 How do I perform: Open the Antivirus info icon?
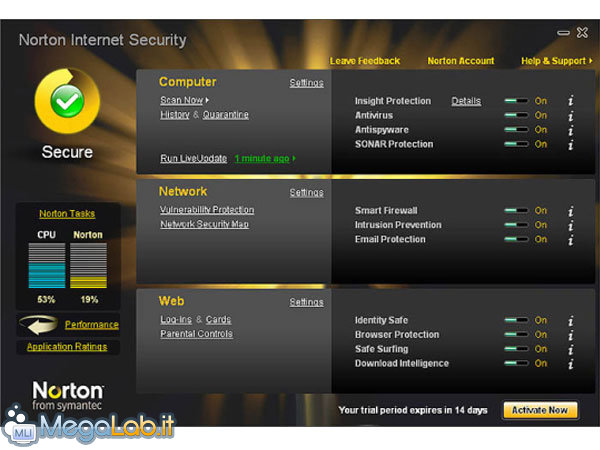pos(571,115)
